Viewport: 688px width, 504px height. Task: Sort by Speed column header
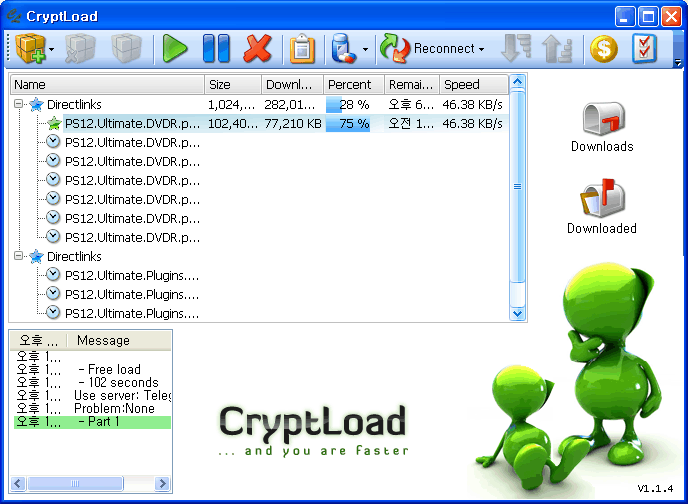tap(474, 84)
